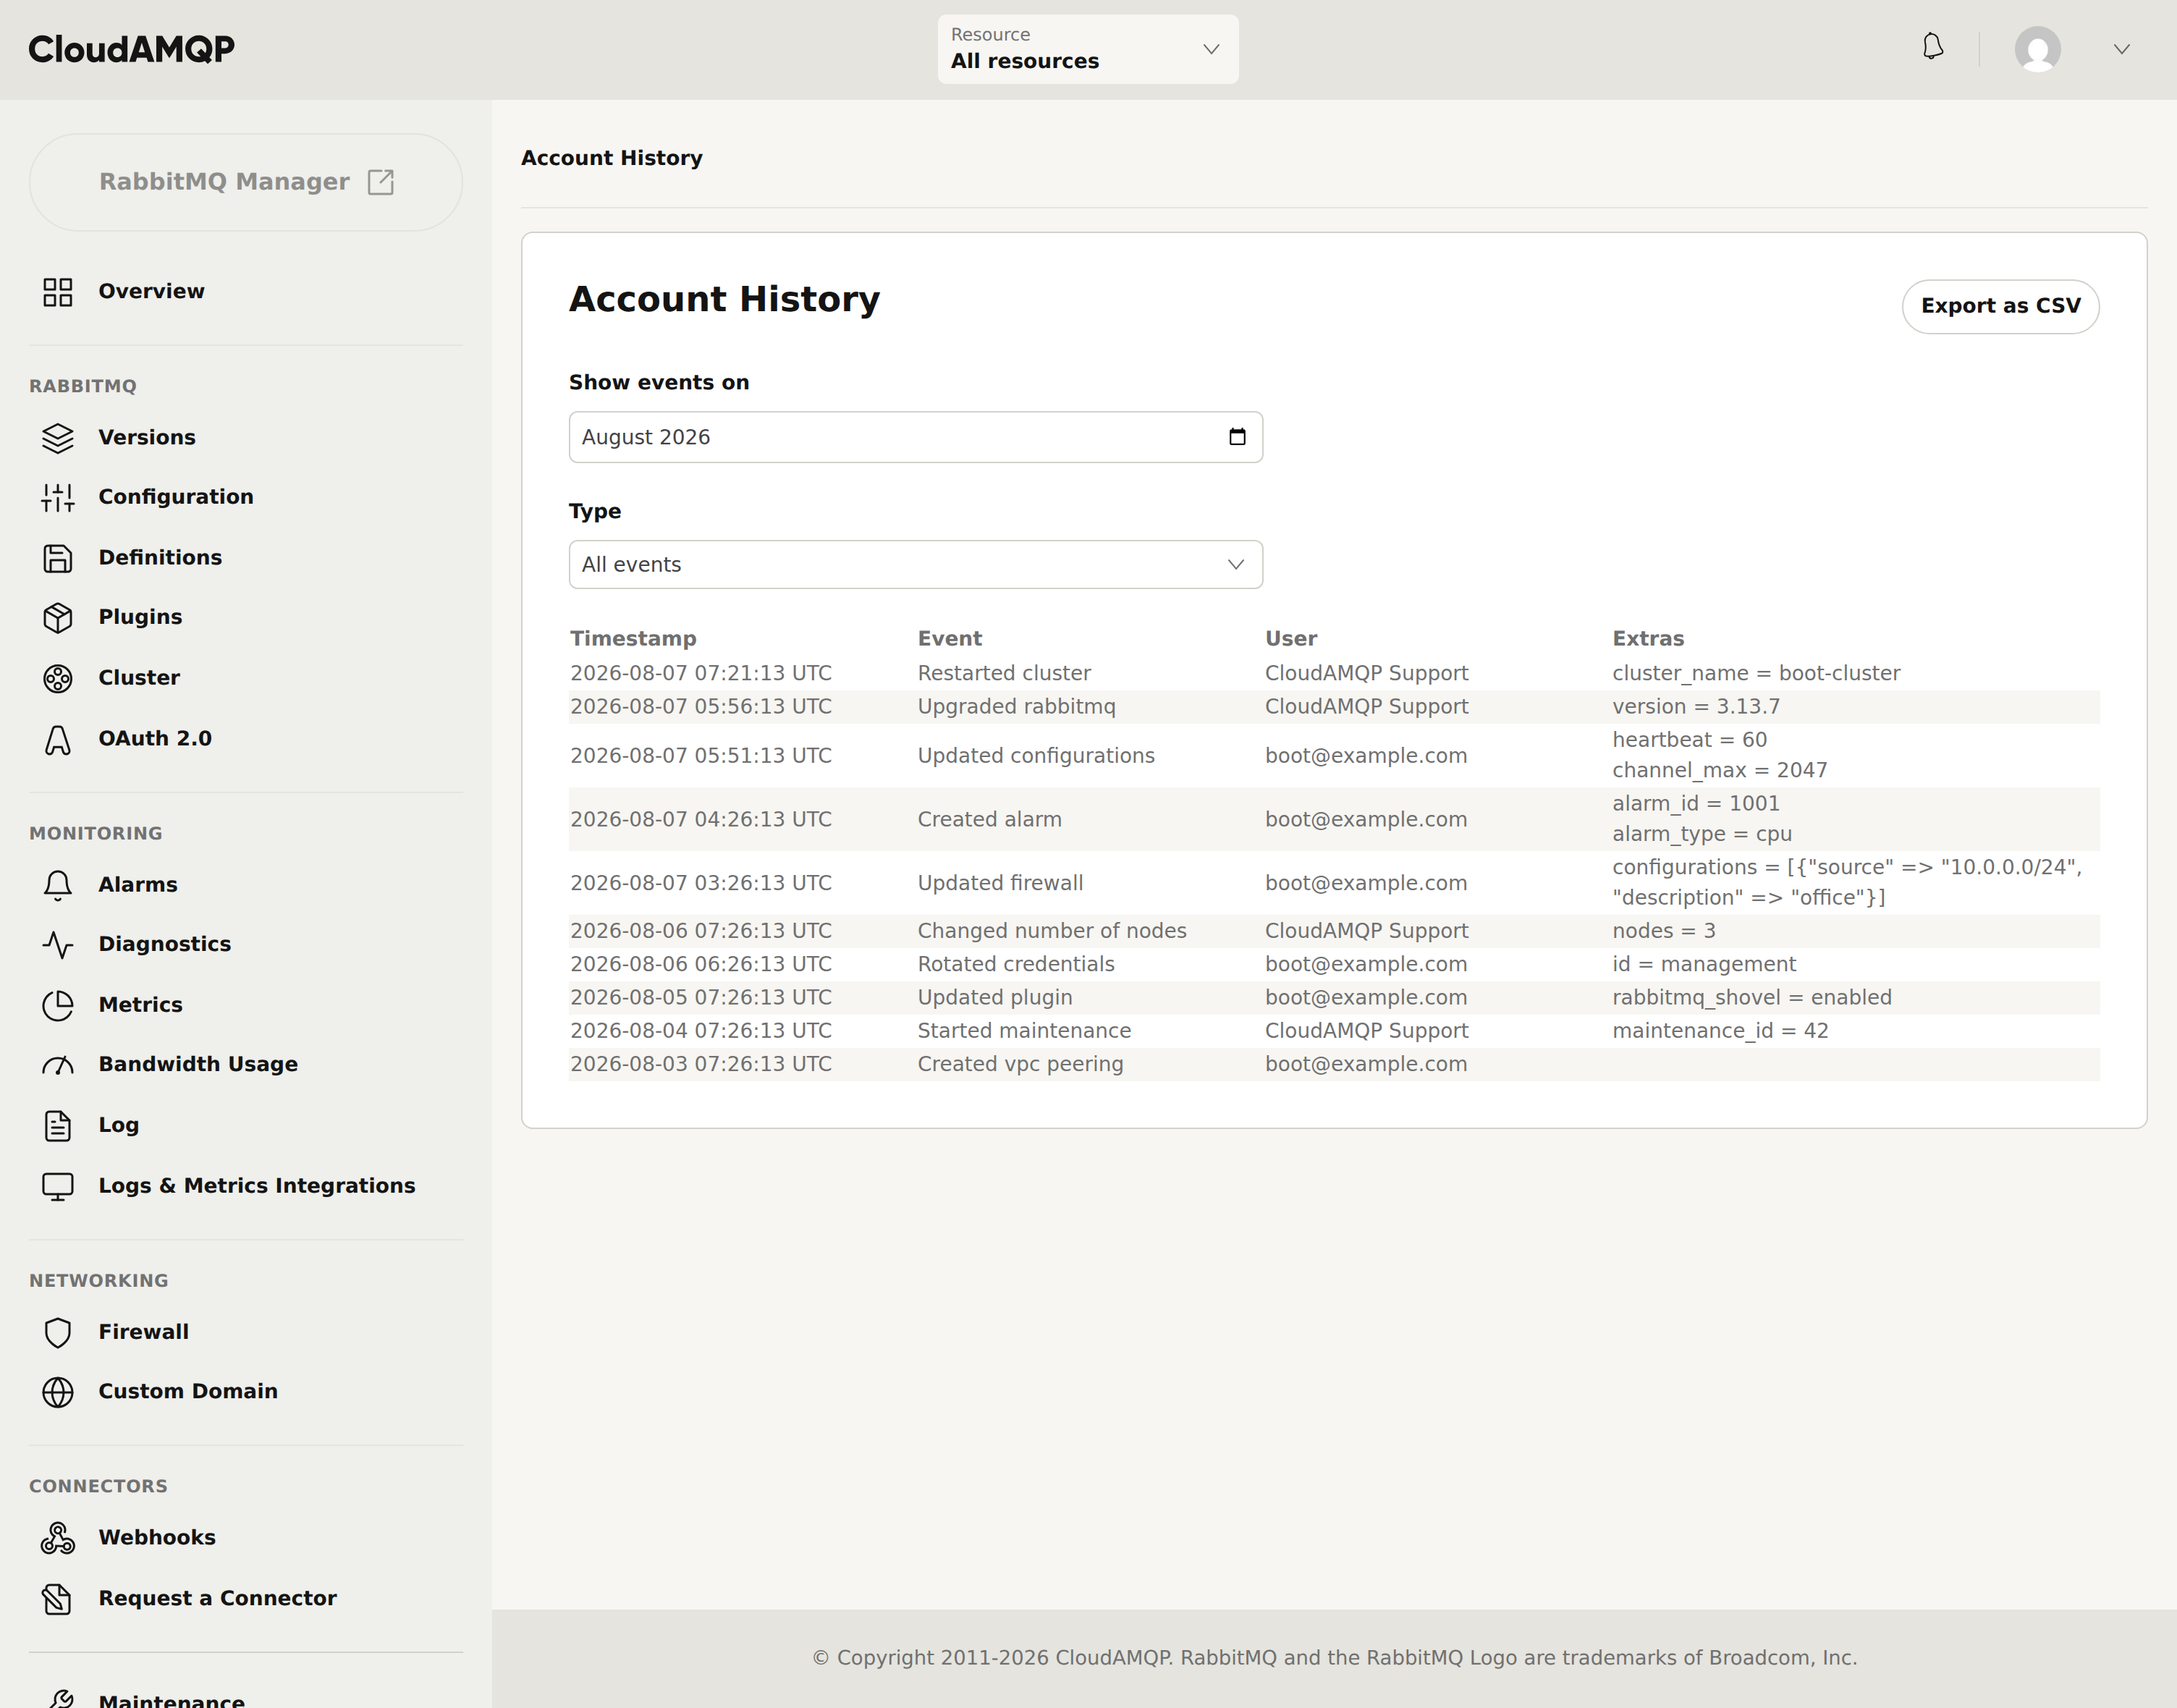This screenshot has height=1708, width=2177.
Task: Open the Configuration page
Action: click(x=176, y=497)
